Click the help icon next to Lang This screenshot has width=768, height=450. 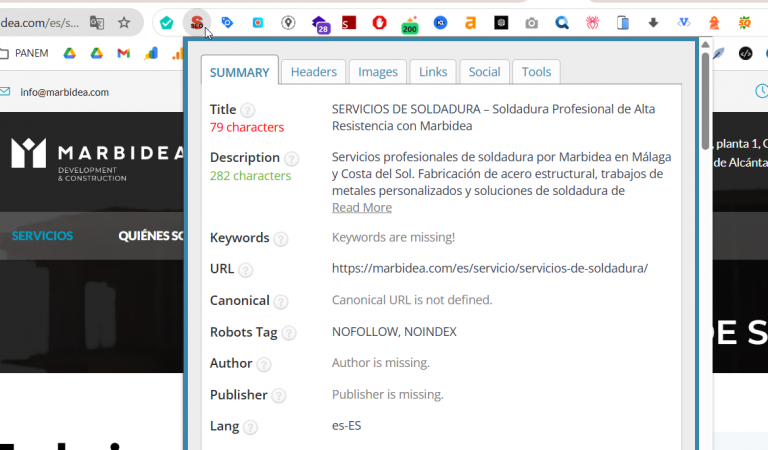pyautogui.click(x=250, y=427)
